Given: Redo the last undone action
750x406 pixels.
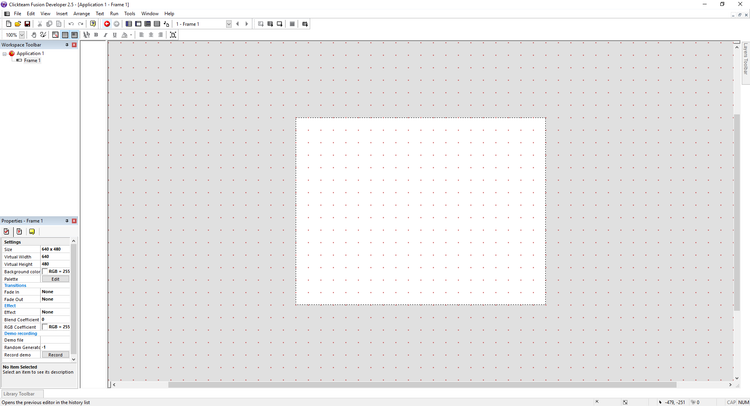Looking at the screenshot, I should 80,24.
